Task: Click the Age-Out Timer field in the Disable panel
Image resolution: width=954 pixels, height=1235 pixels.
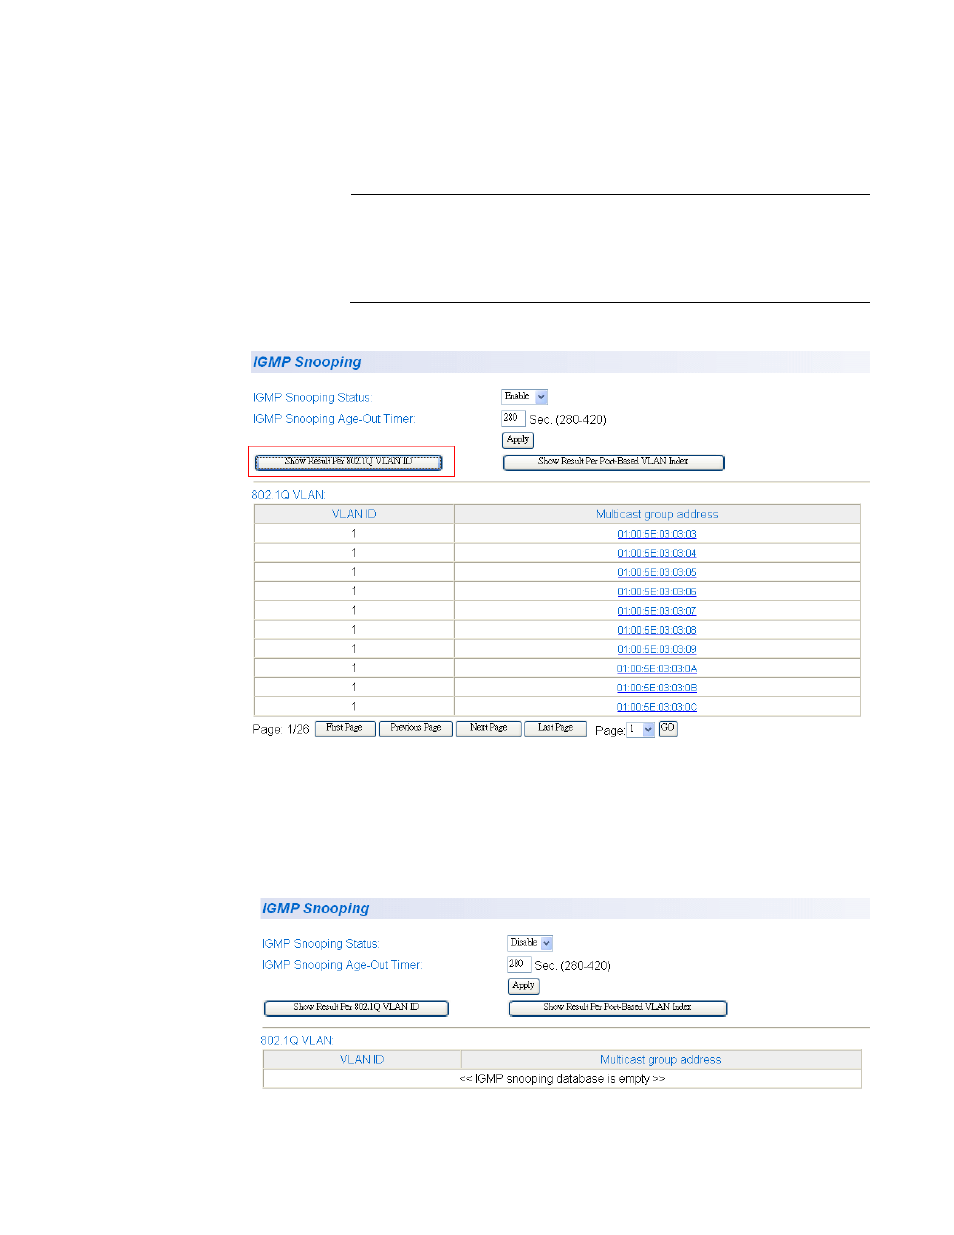Action: point(519,964)
